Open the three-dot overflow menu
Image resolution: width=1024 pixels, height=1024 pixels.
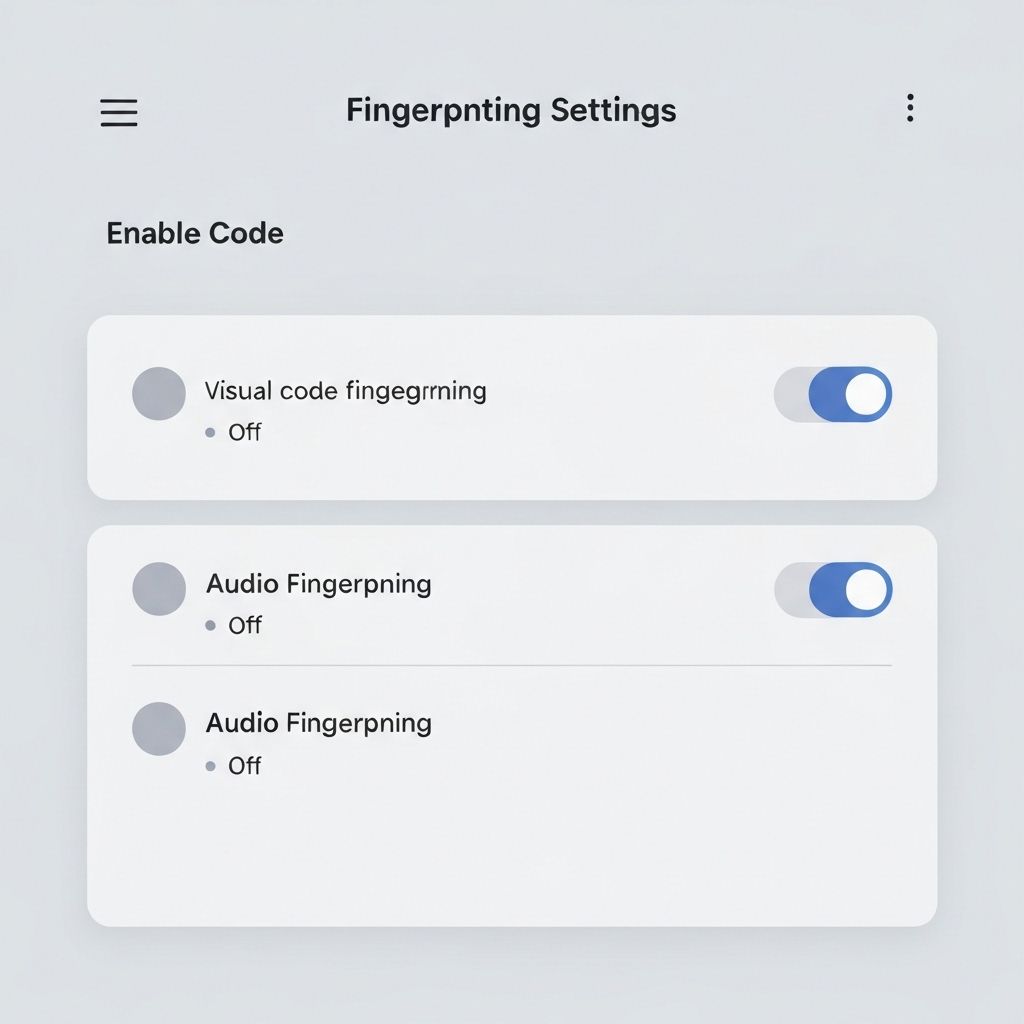click(910, 108)
